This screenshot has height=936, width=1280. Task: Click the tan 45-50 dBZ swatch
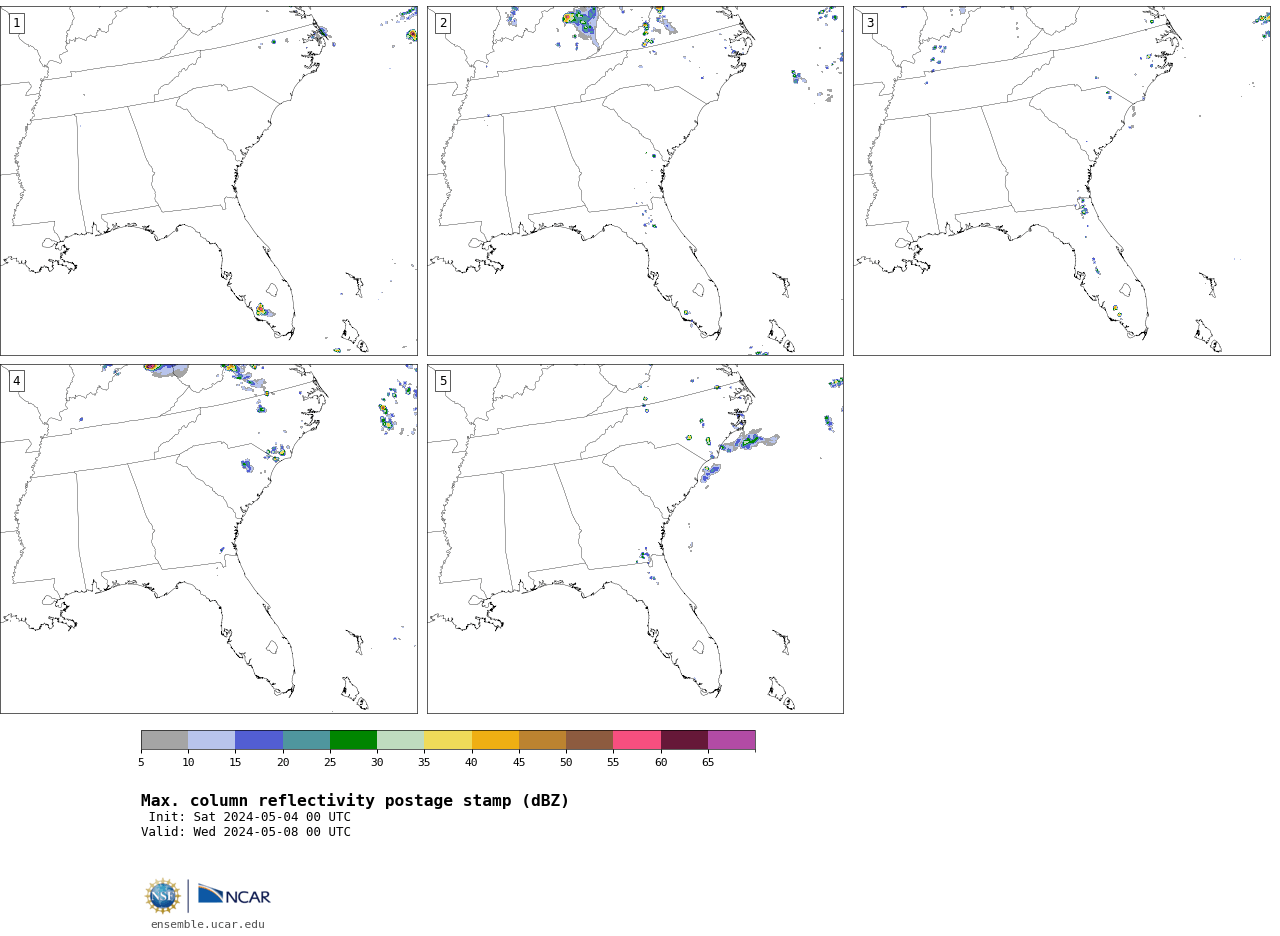[542, 740]
